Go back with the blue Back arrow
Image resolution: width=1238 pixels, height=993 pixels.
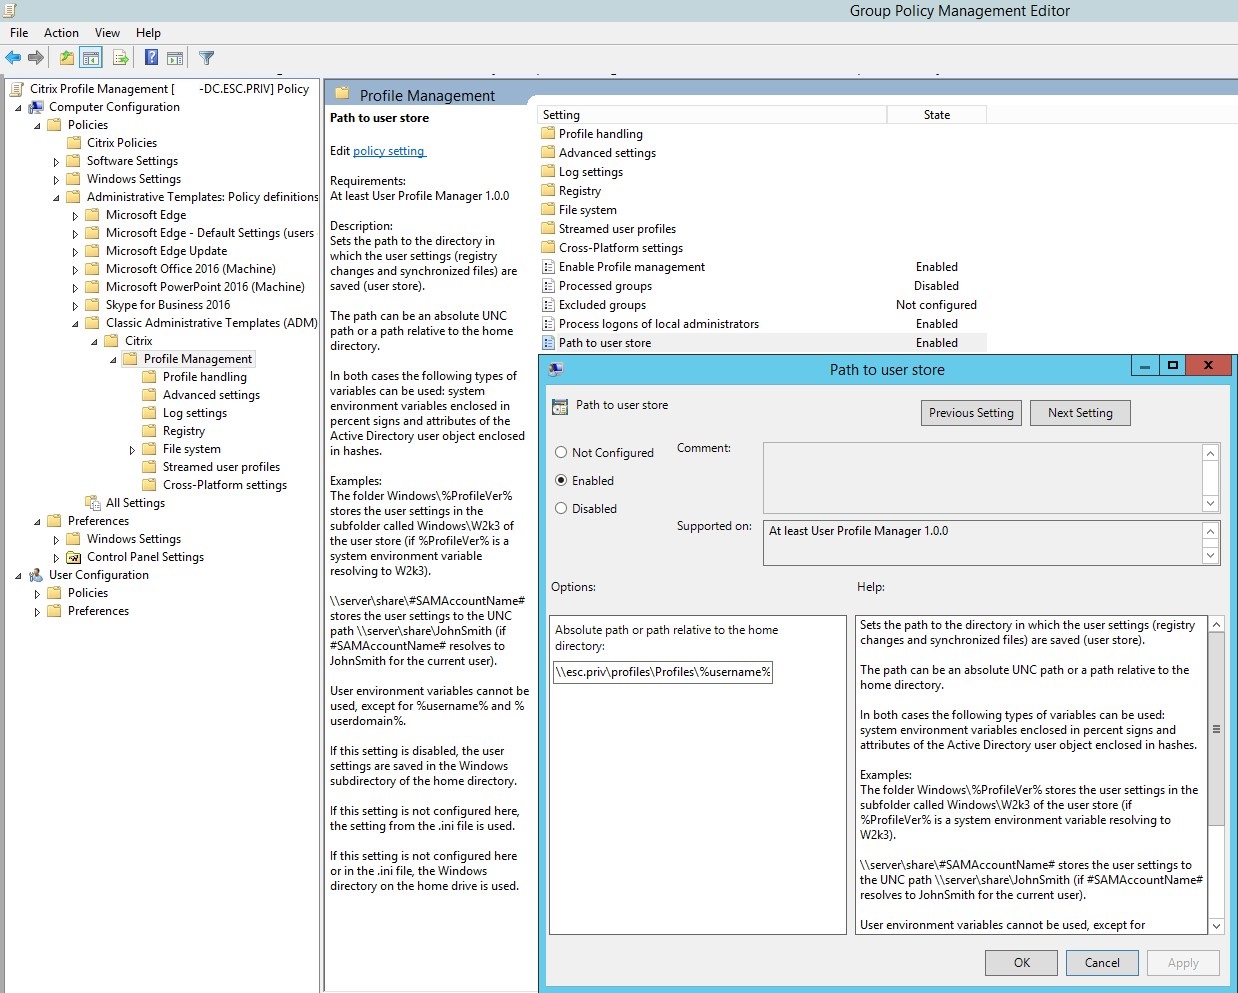click(13, 58)
